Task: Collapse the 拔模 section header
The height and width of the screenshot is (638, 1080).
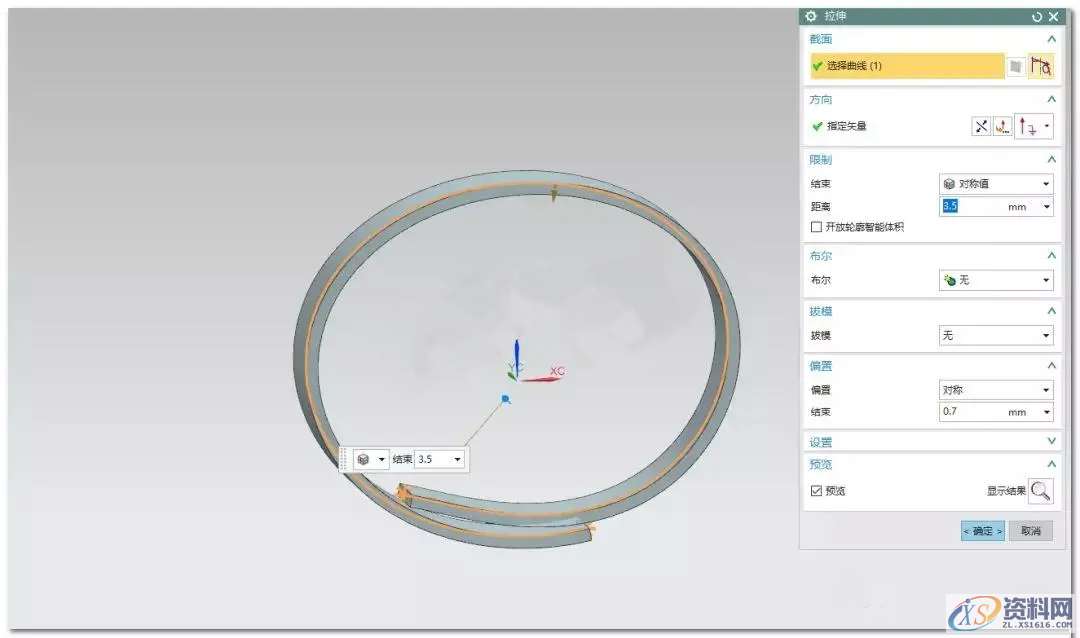Action: (1051, 311)
